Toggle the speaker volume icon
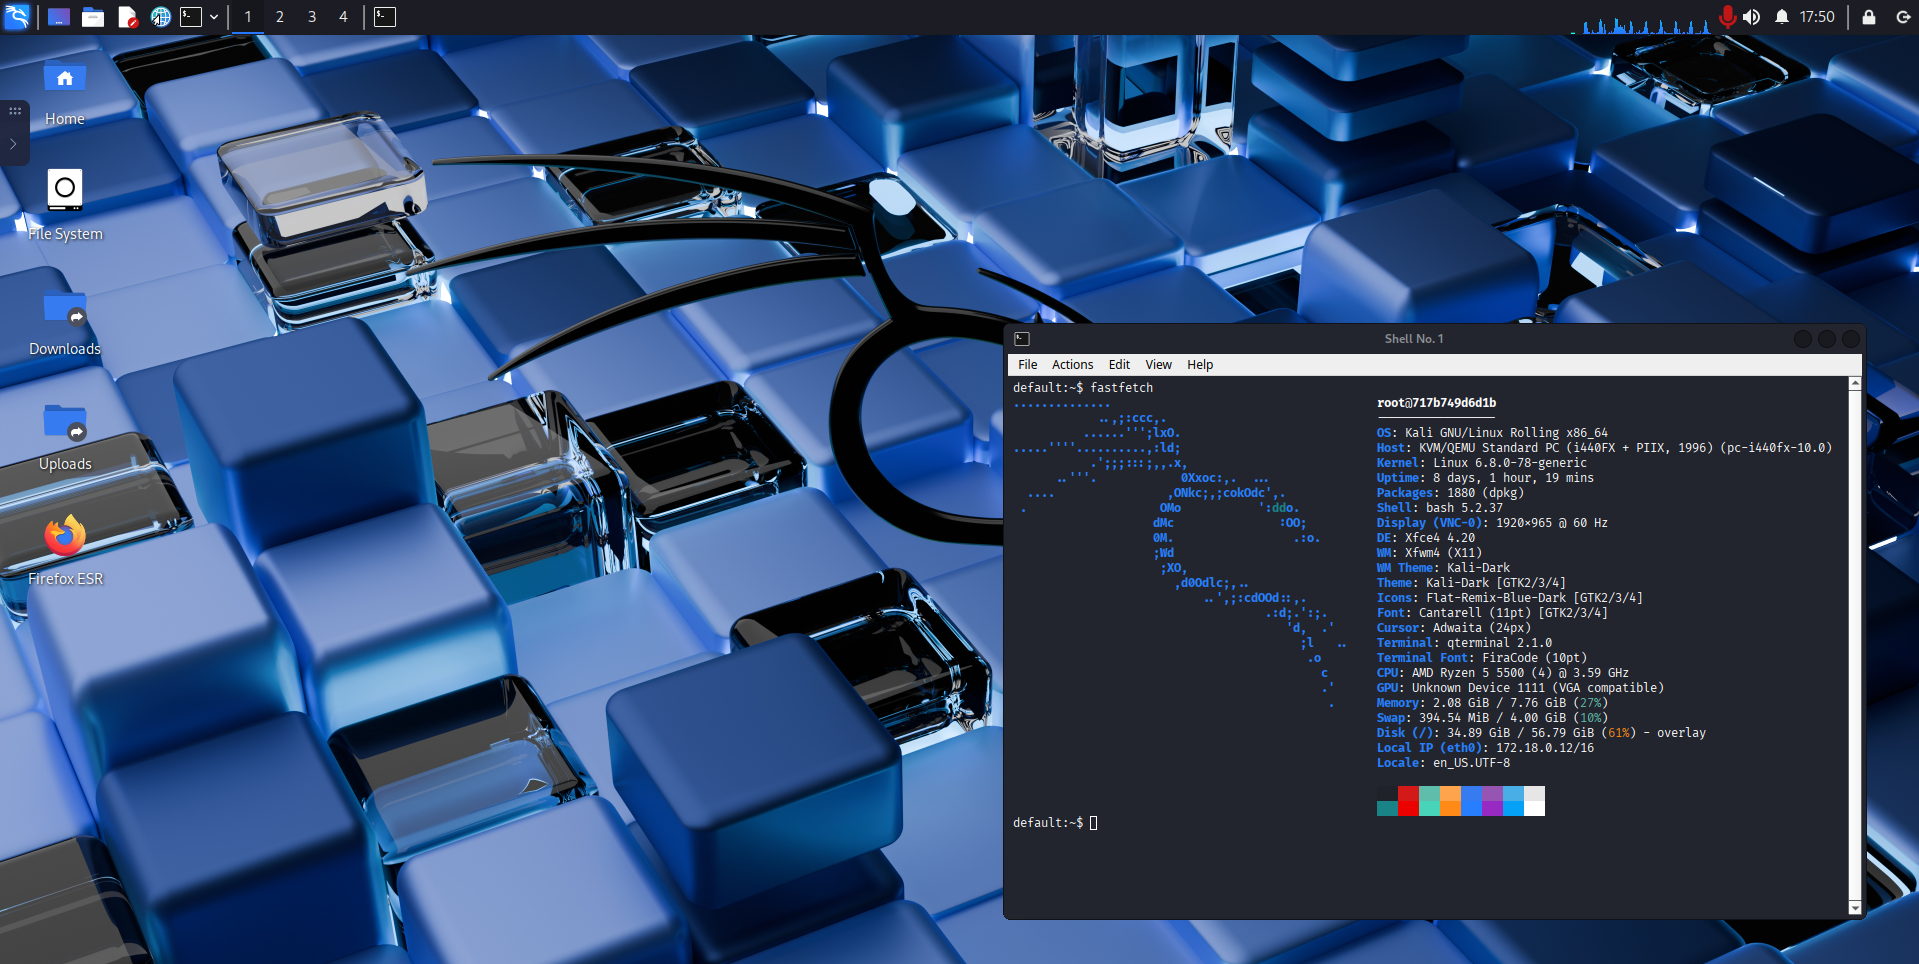 point(1751,17)
